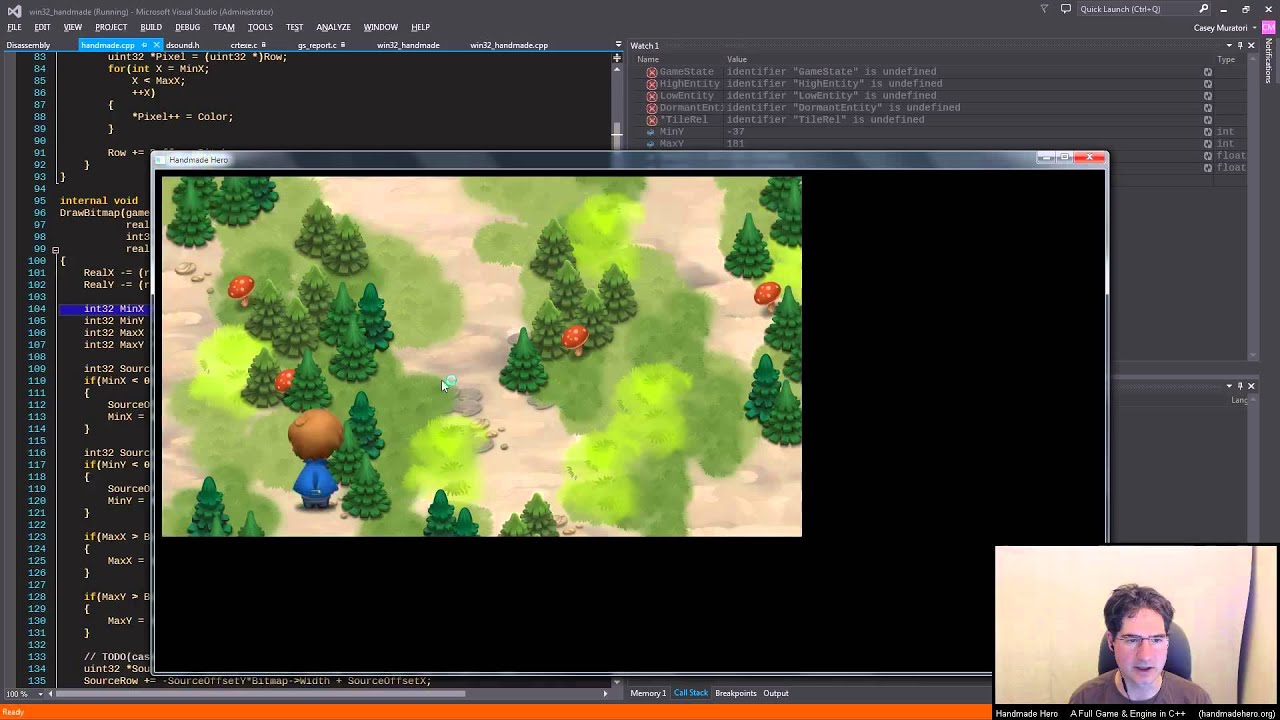Open the feedback speech bubble icon
1280x720 pixels.
tap(1065, 9)
